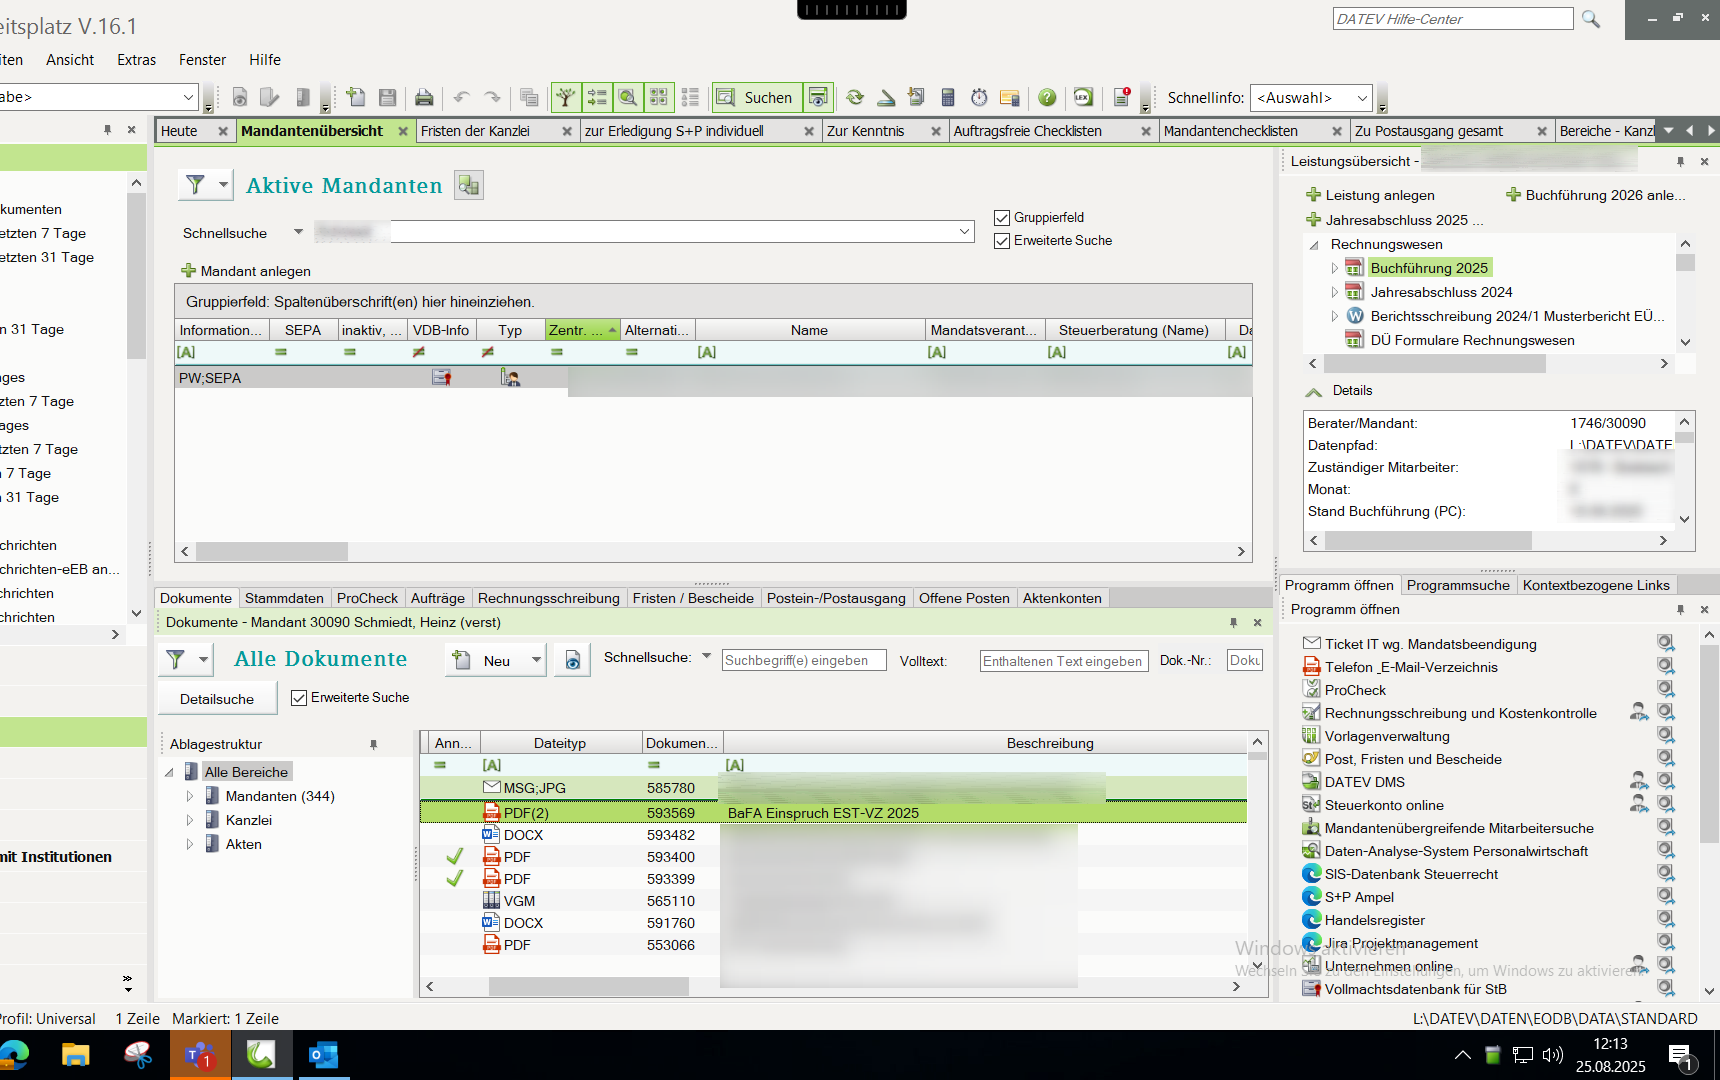The image size is (1720, 1080).
Task: Switch to the Fristen der Kanzlei tab
Action: point(475,131)
